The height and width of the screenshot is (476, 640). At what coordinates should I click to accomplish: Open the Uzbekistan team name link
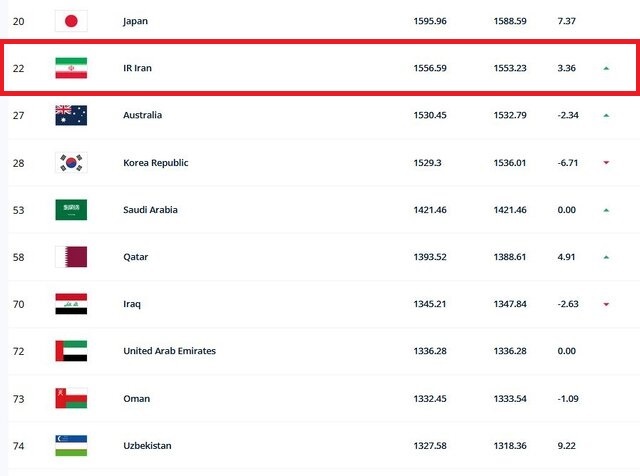pos(149,445)
